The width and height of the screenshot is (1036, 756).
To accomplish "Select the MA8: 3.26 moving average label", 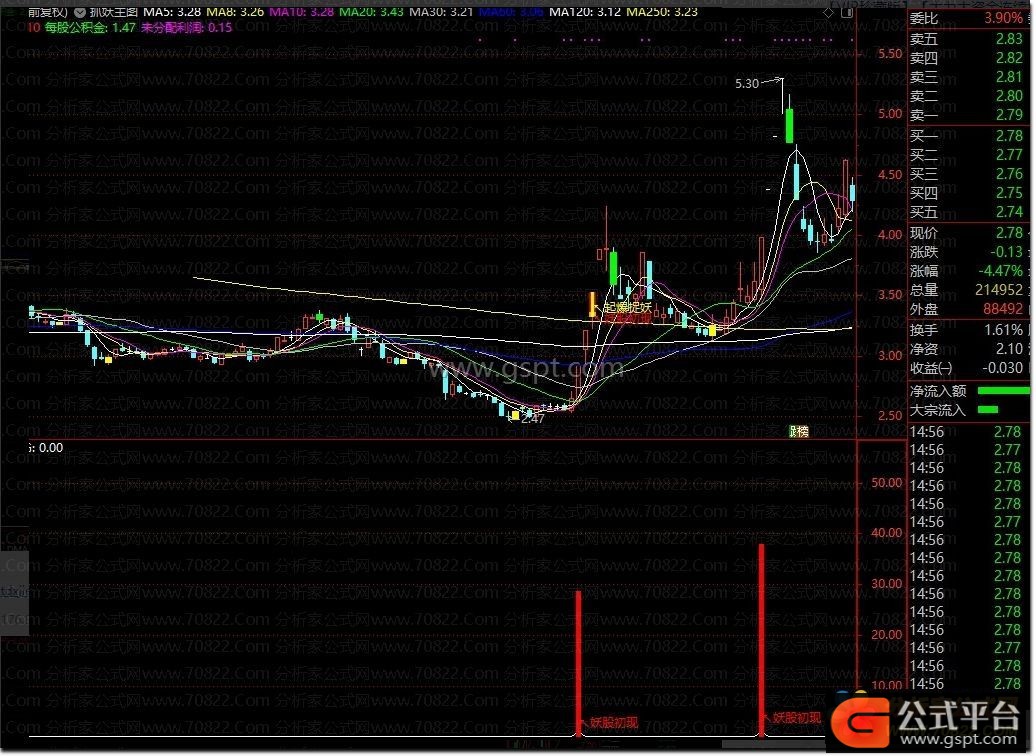I will pos(235,12).
